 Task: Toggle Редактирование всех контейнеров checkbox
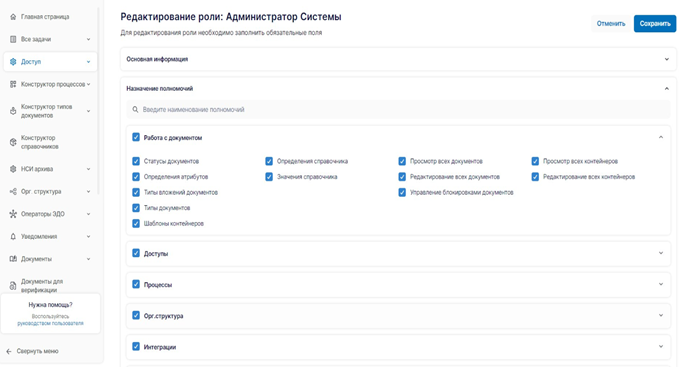click(535, 177)
